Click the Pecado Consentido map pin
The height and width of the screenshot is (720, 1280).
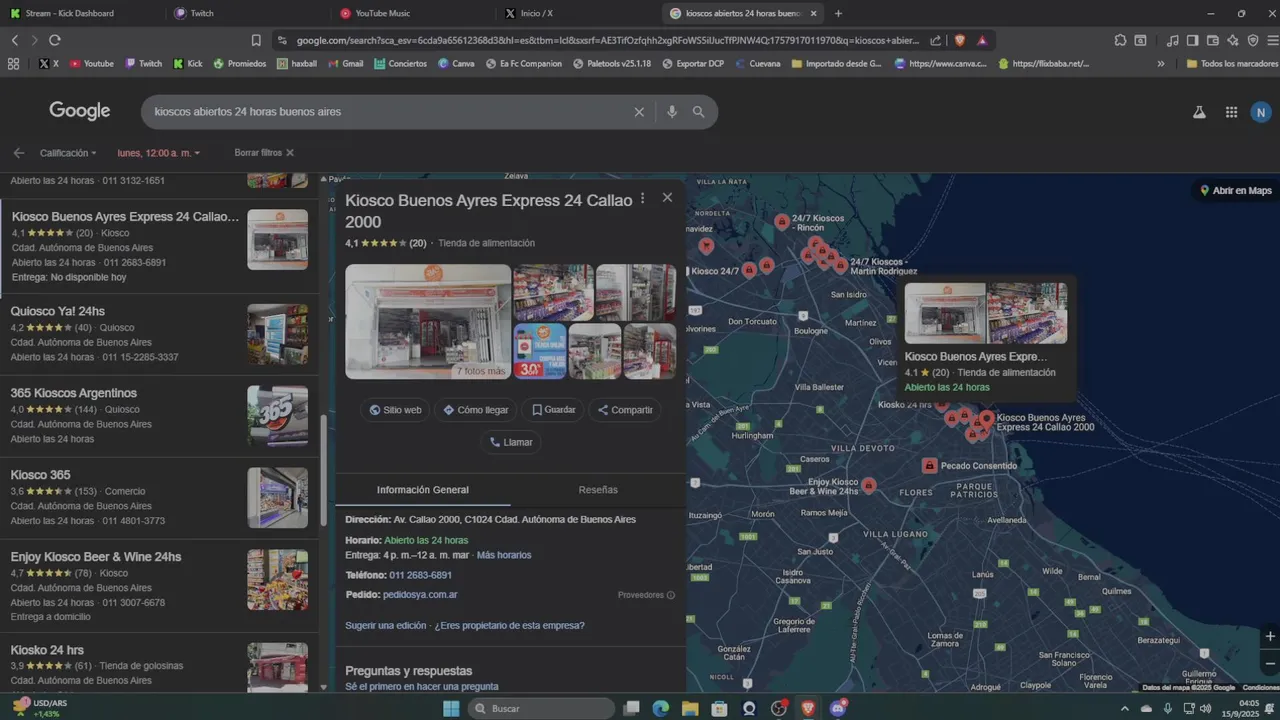click(930, 466)
